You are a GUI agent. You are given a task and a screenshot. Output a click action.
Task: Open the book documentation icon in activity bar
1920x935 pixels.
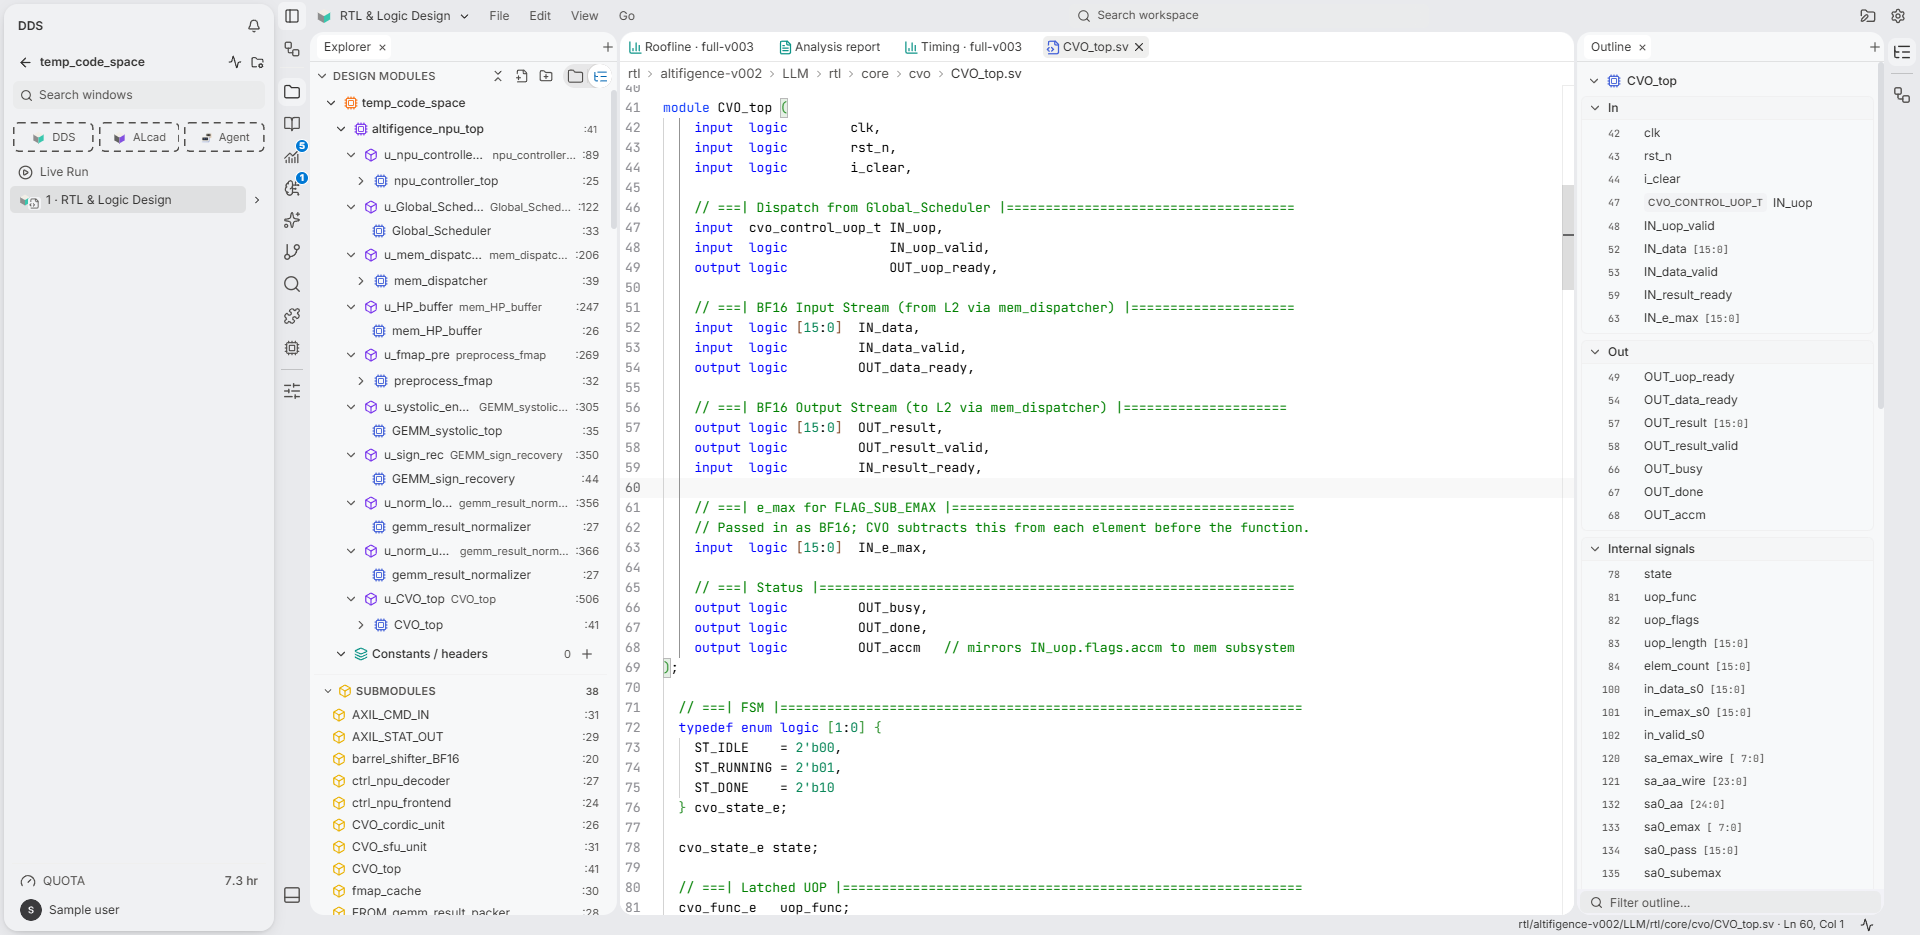(x=292, y=124)
